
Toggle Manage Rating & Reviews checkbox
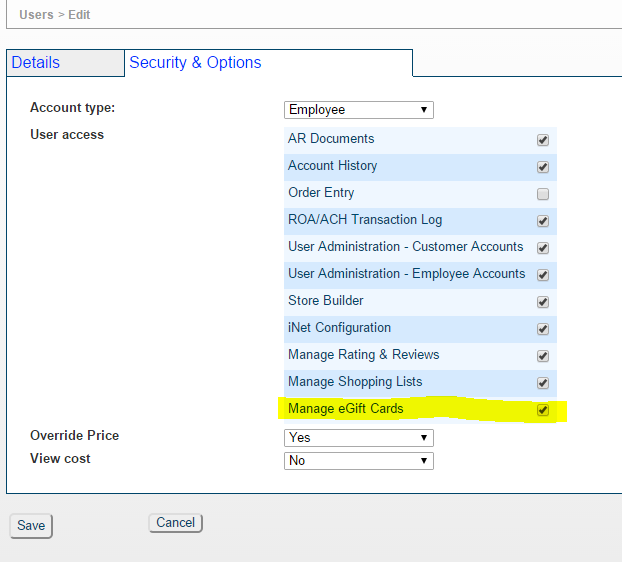tap(543, 356)
